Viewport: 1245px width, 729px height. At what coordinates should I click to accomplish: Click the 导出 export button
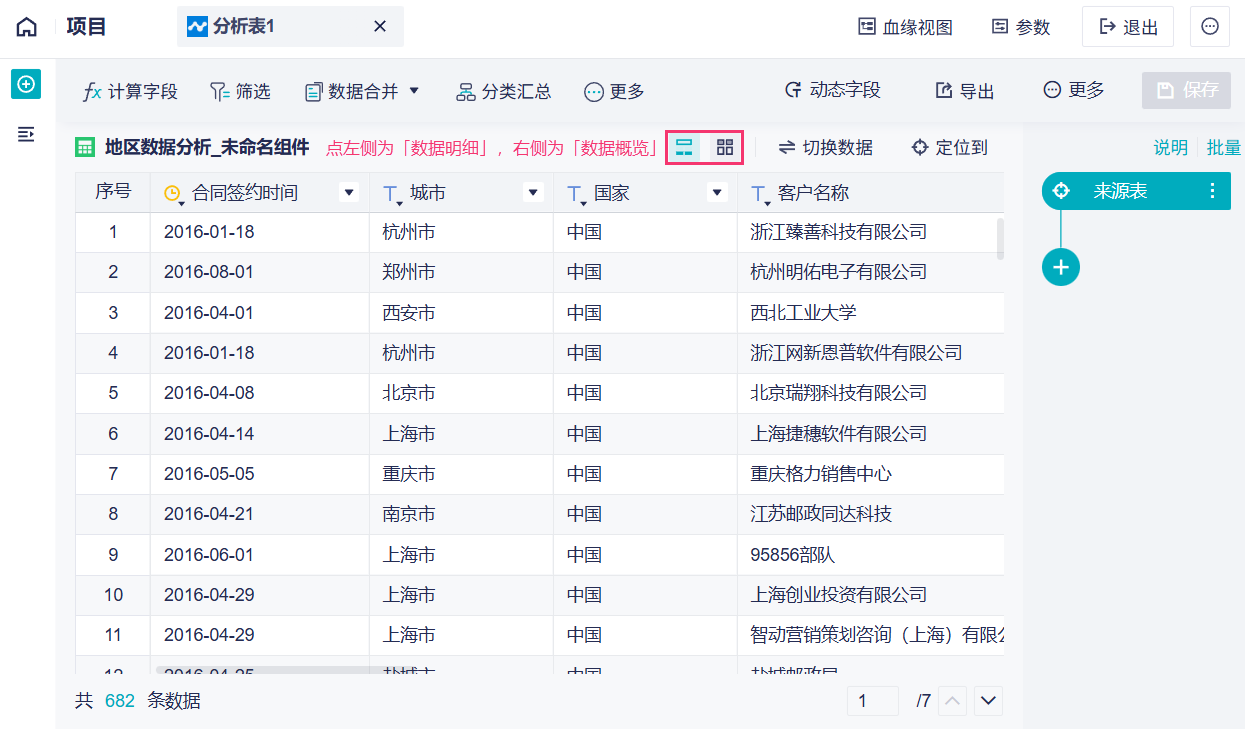click(x=964, y=91)
